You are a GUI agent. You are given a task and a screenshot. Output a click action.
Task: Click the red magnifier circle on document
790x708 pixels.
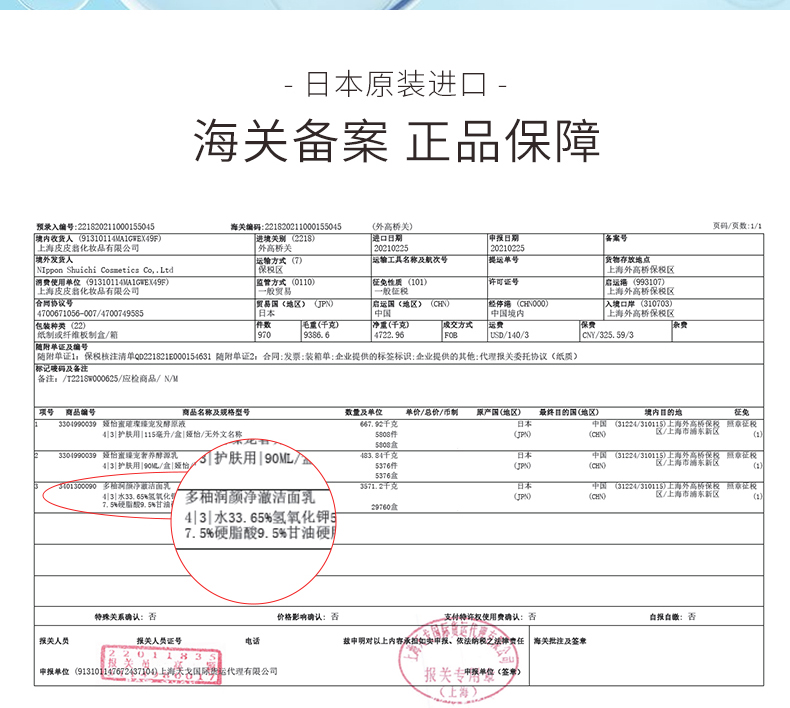[x=254, y=521]
